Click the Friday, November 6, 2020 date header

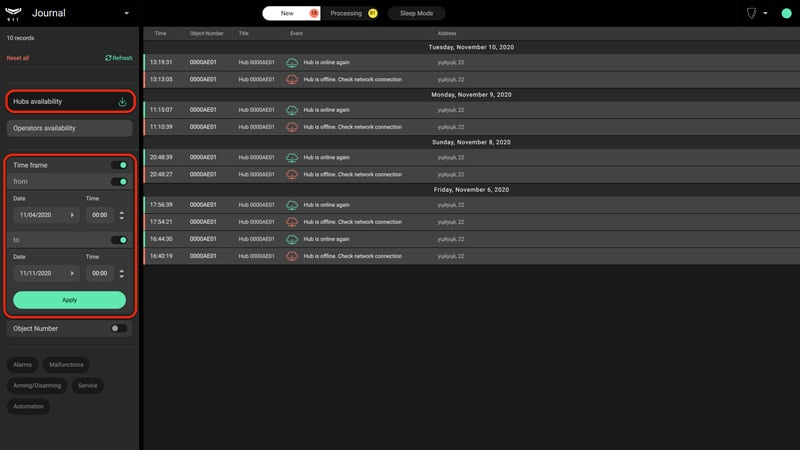click(x=471, y=189)
